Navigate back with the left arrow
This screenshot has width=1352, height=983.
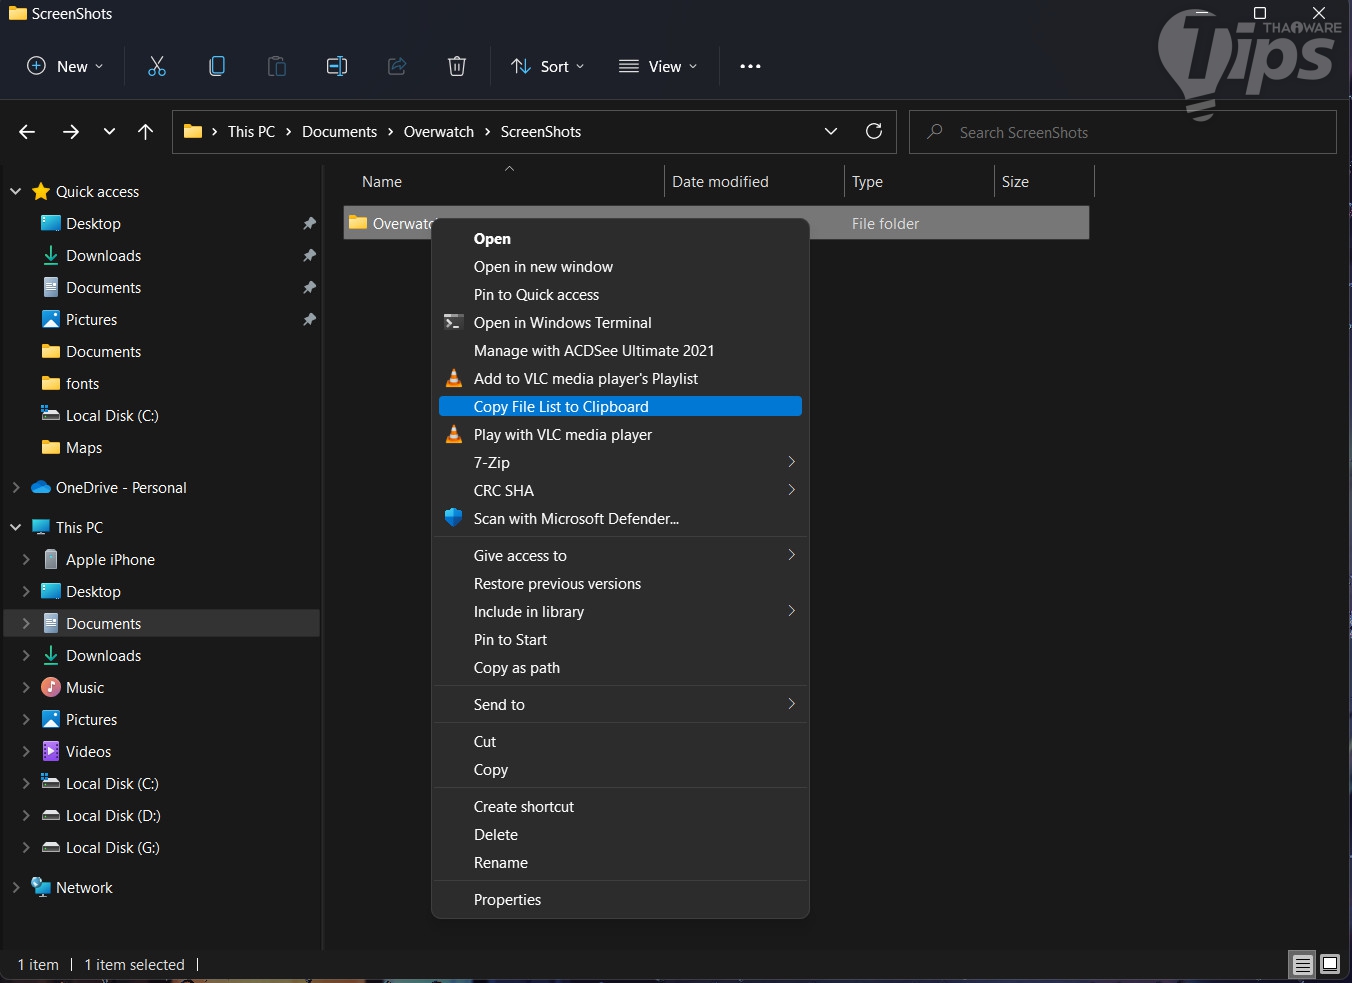27,131
